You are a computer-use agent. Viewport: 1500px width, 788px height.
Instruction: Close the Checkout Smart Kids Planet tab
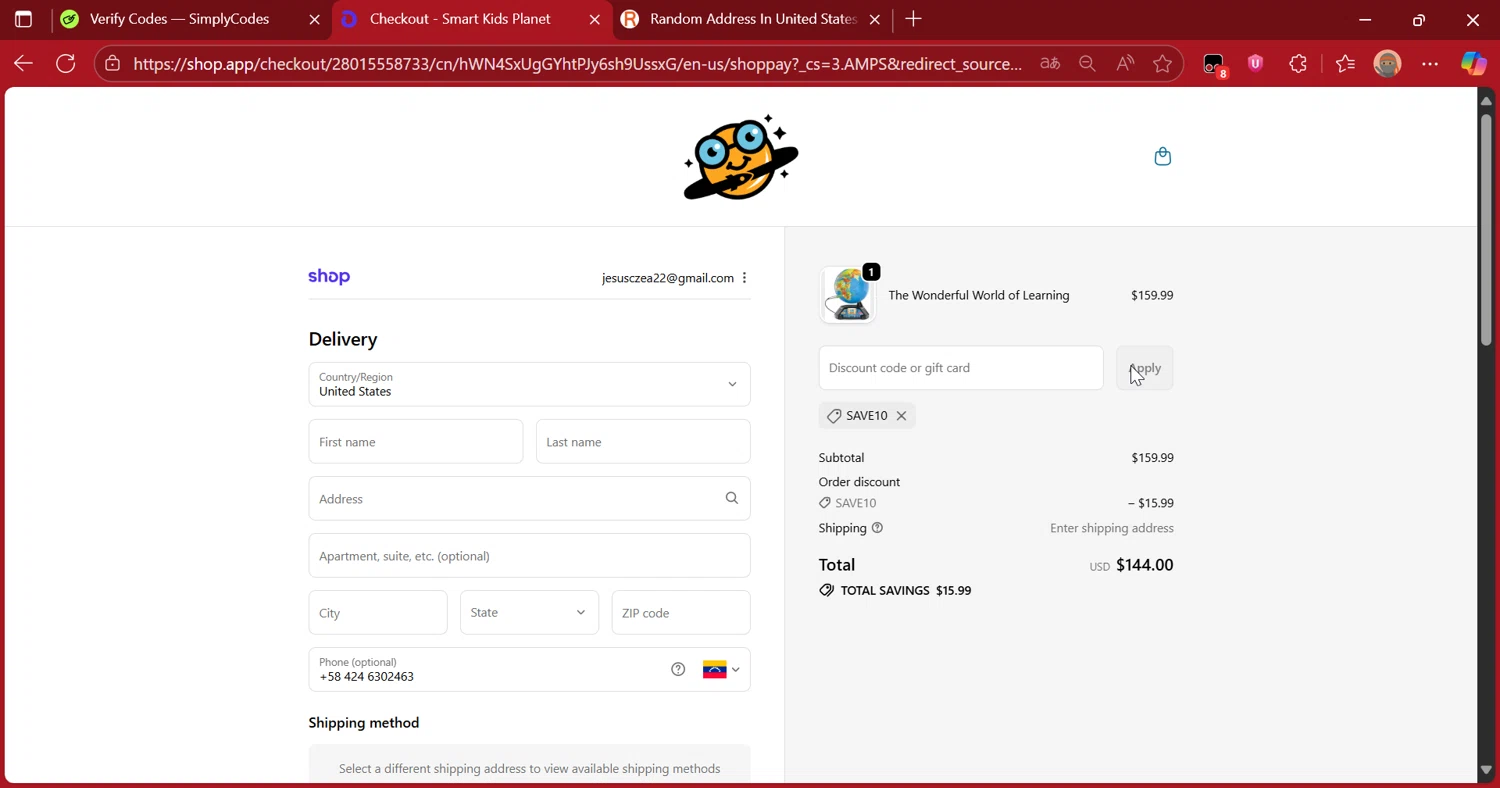594,19
